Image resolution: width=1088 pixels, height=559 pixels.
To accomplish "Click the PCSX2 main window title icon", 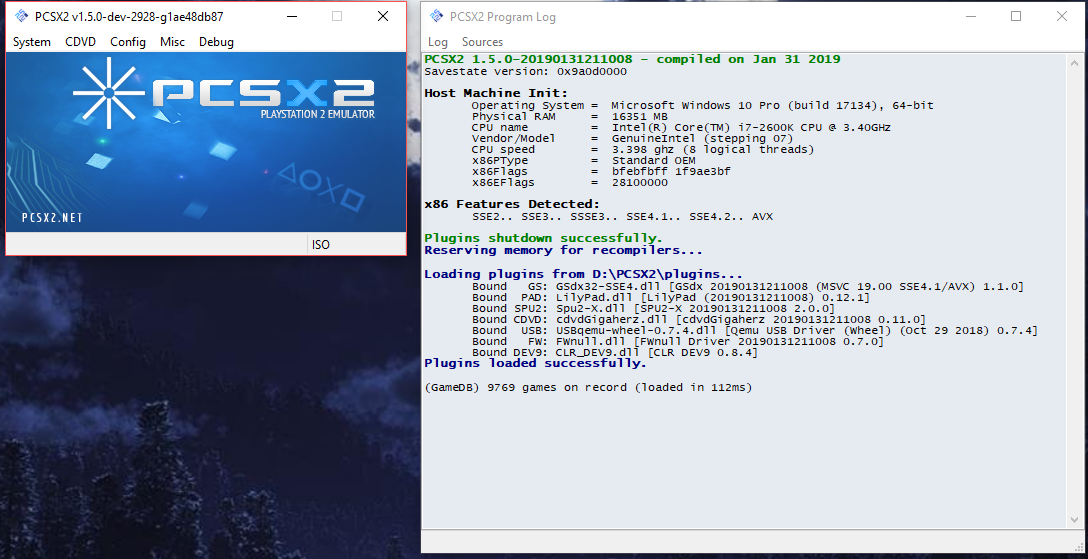I will (x=21, y=16).
